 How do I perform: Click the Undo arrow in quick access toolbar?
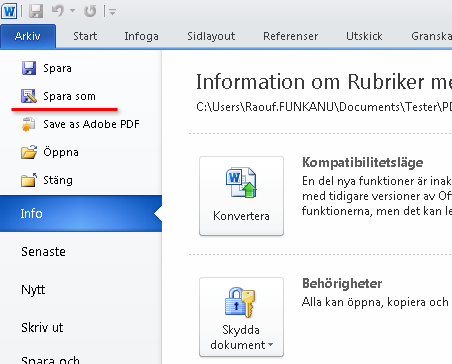click(58, 11)
